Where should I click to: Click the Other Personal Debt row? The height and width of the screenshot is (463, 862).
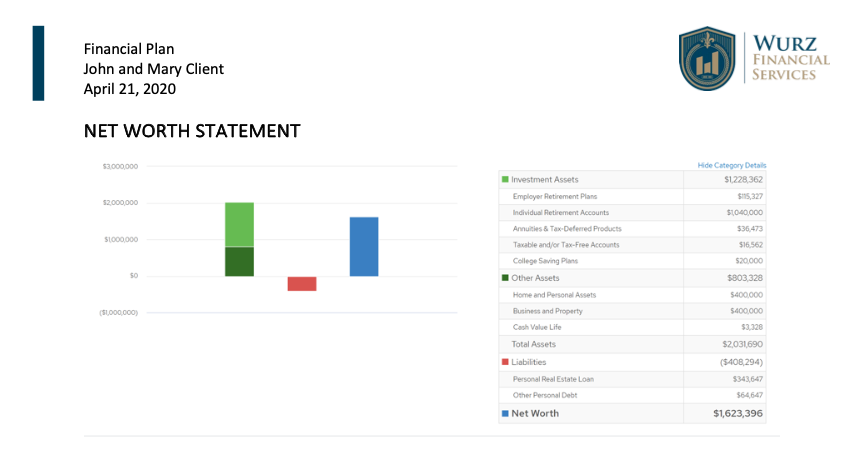(x=544, y=395)
